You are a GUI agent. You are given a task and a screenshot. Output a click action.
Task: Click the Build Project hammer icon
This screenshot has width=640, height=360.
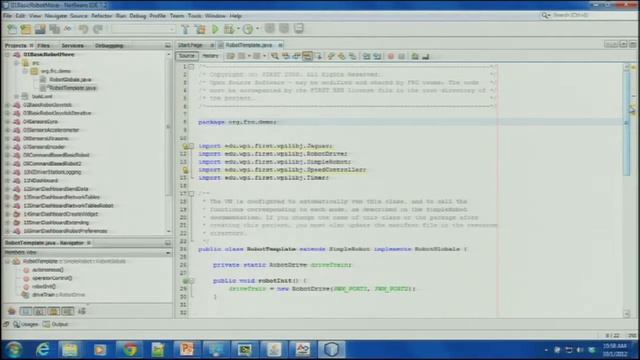click(x=185, y=29)
